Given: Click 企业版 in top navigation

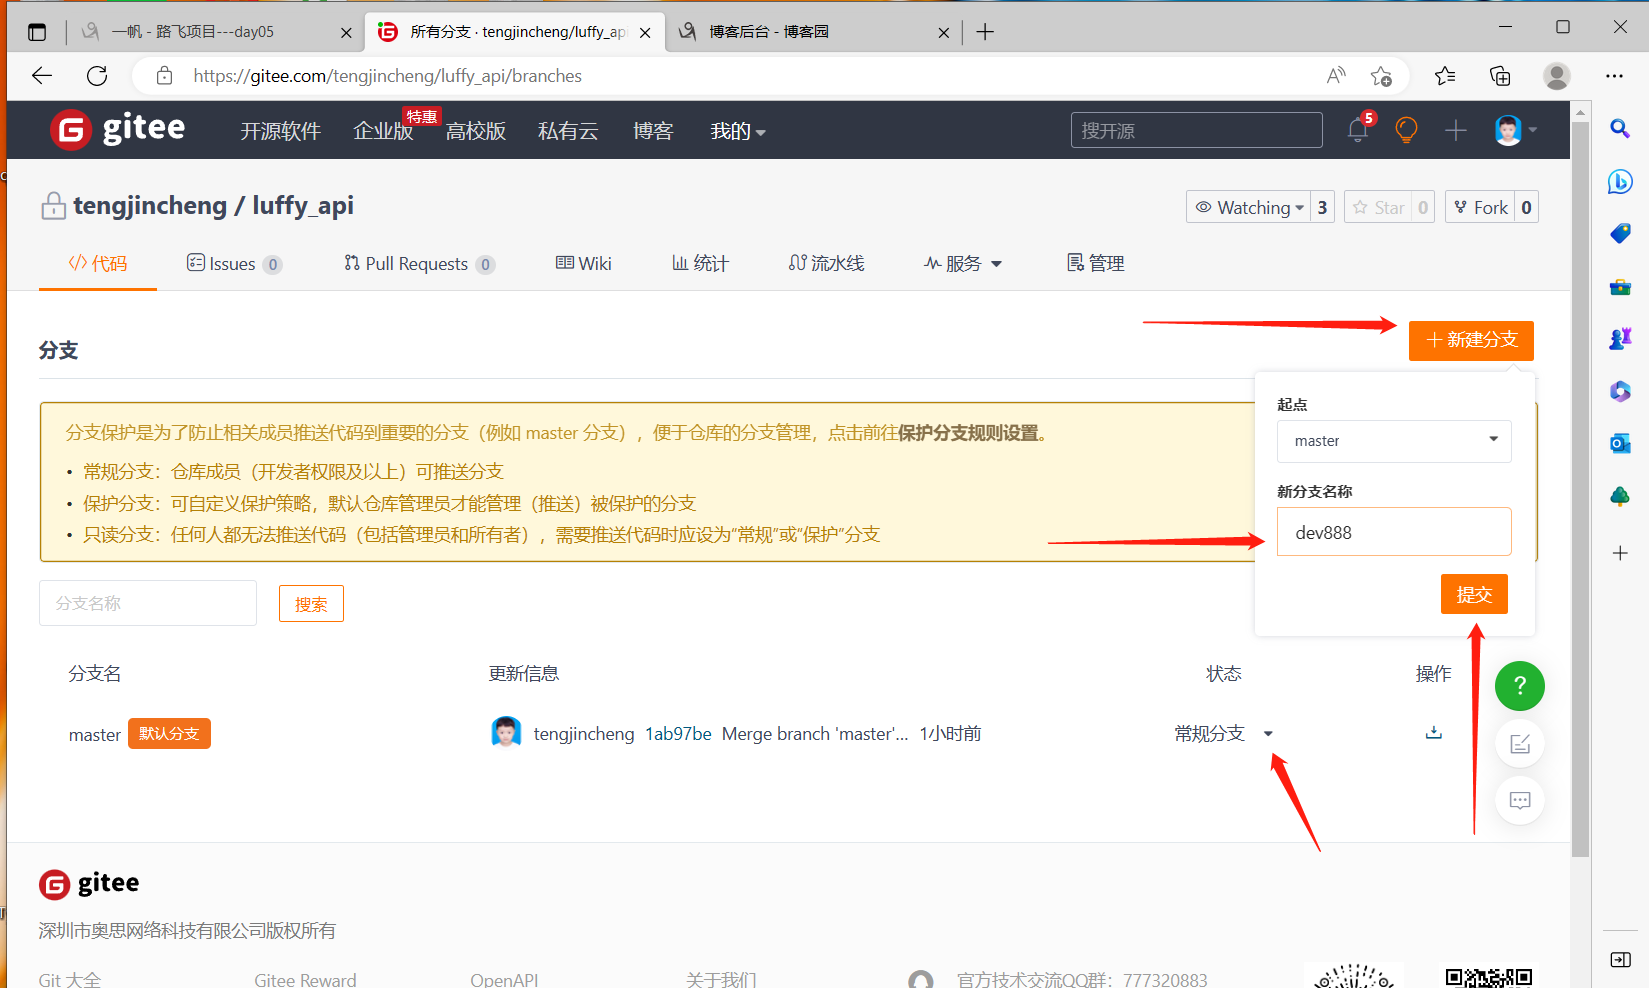Looking at the screenshot, I should 383,131.
